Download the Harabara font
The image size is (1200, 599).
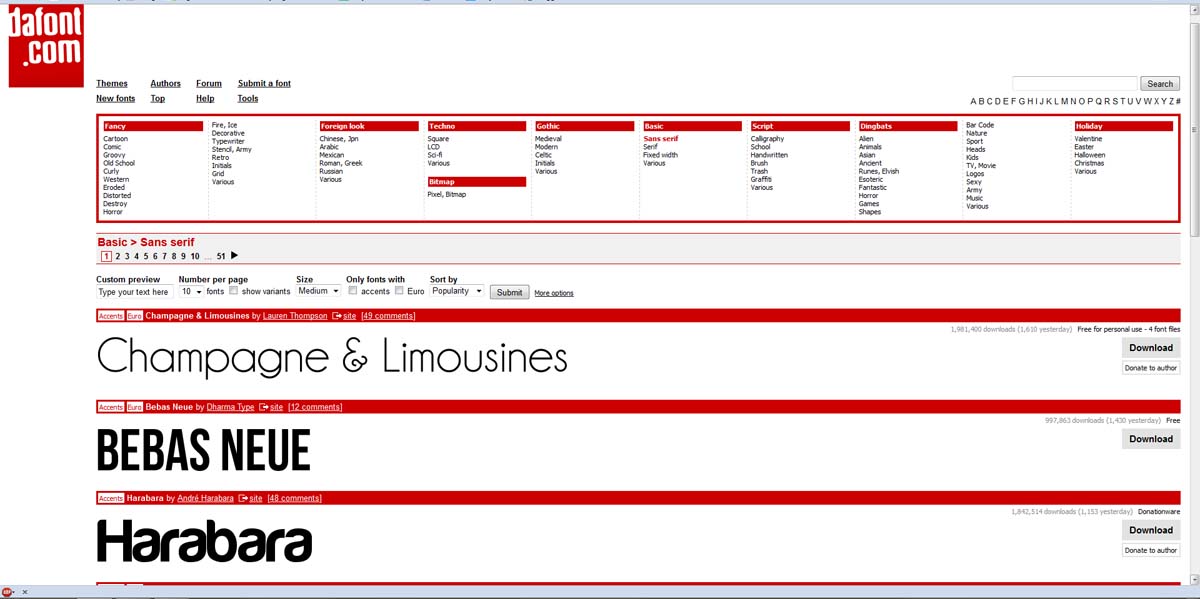coord(1151,530)
